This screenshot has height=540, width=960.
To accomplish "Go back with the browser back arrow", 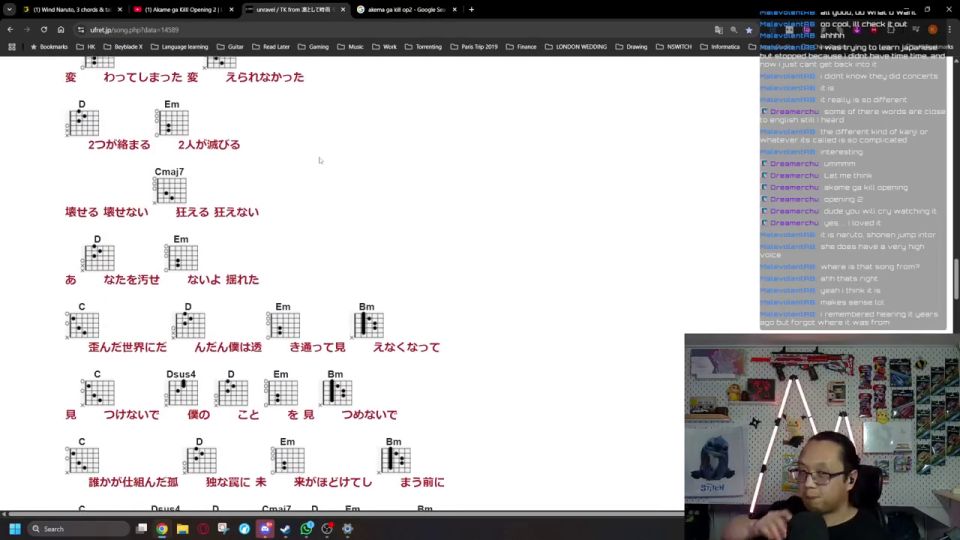I will pos(10,29).
